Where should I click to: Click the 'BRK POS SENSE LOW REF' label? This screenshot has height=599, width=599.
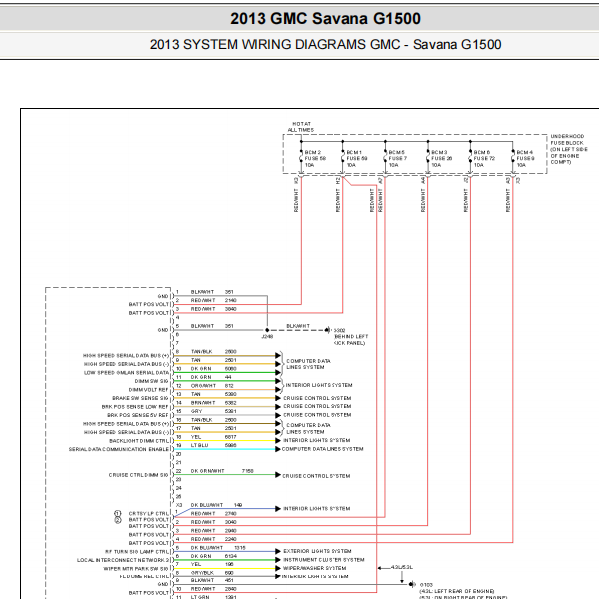coord(135,406)
